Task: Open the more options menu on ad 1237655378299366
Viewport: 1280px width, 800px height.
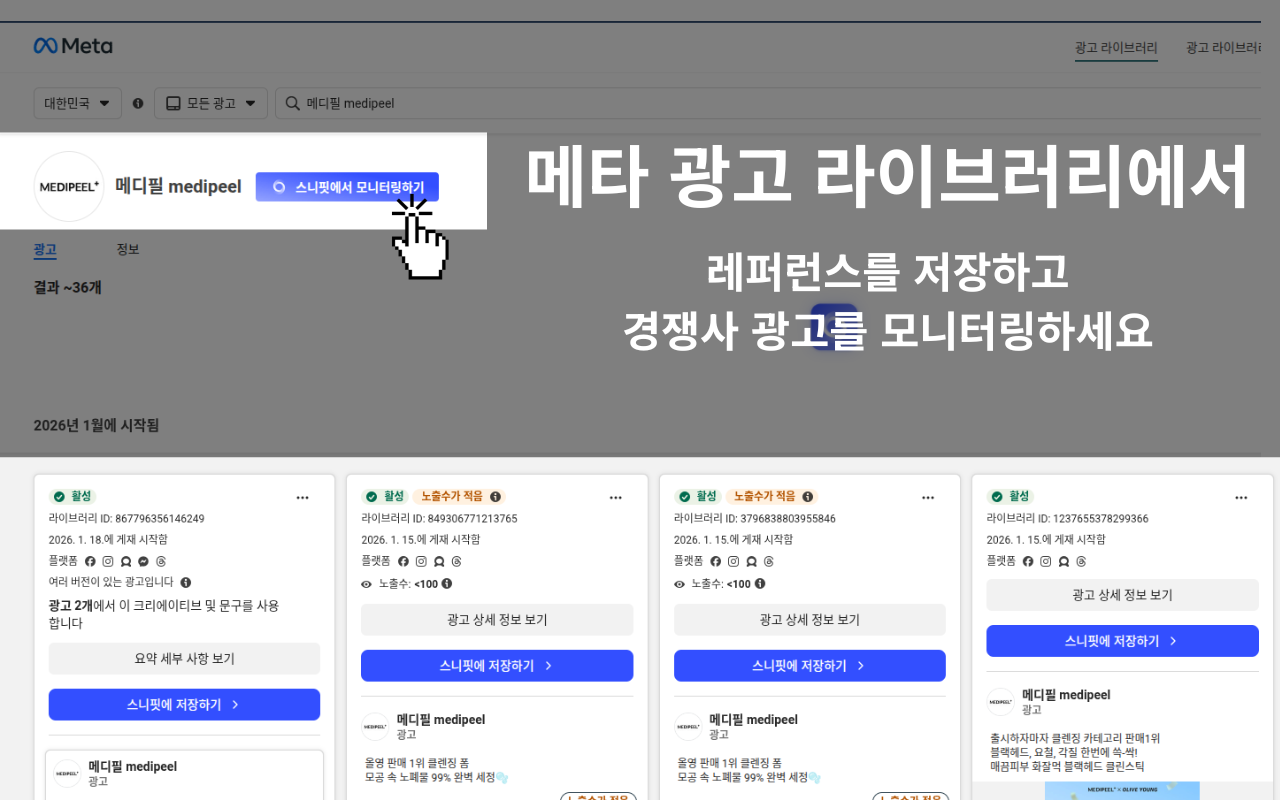Action: [x=1241, y=497]
